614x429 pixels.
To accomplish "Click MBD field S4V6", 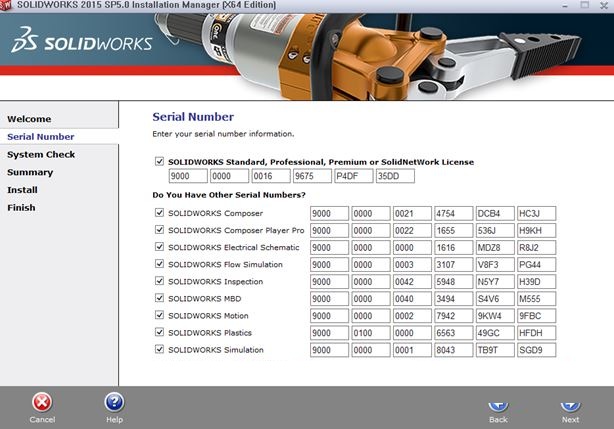I will click(x=495, y=299).
